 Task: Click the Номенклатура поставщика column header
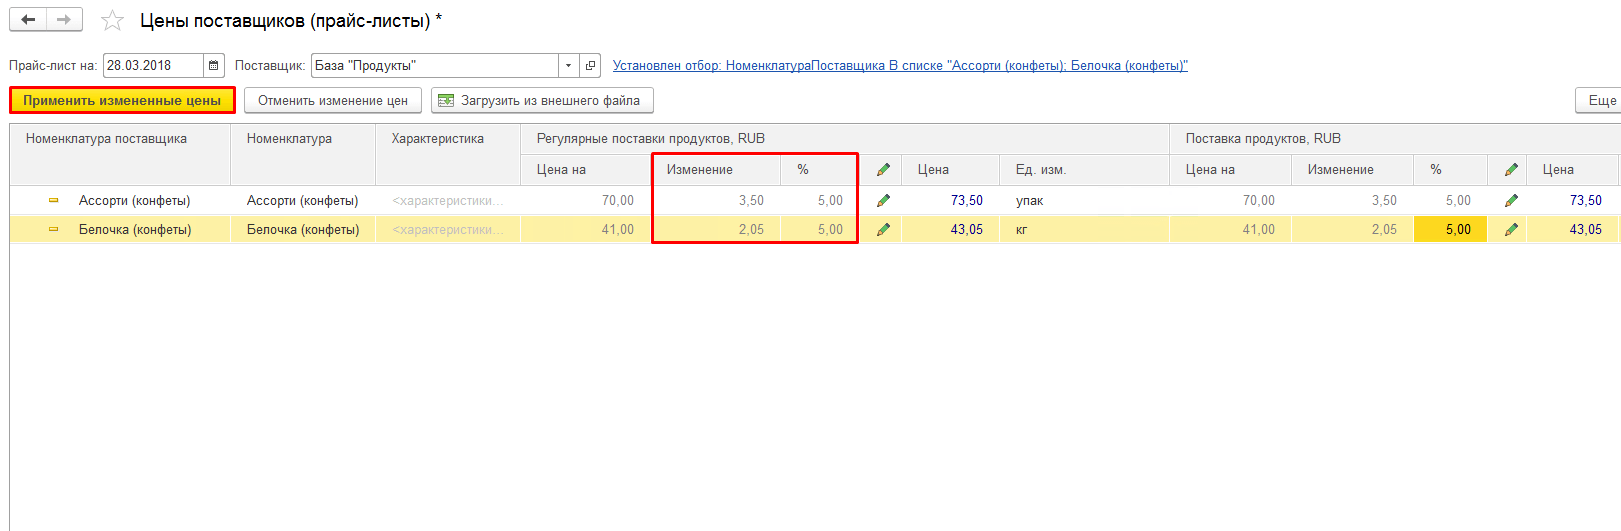coord(106,139)
